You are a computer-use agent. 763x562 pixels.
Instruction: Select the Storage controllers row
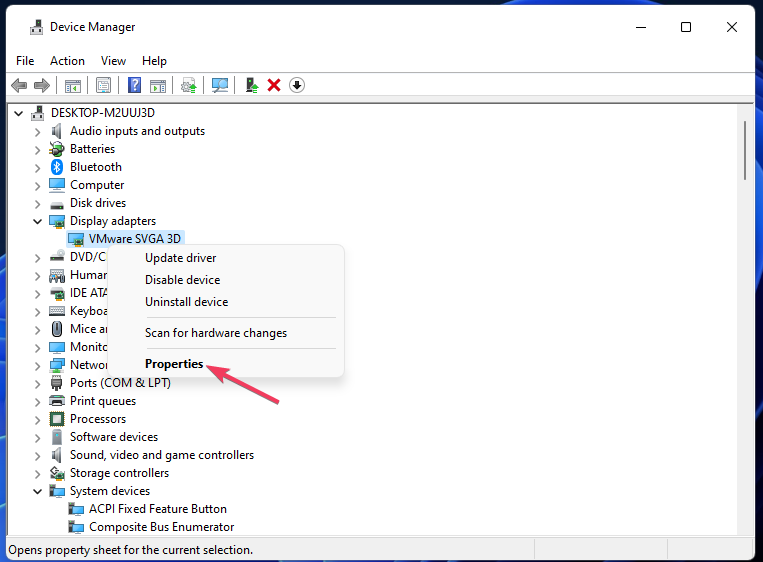click(119, 473)
